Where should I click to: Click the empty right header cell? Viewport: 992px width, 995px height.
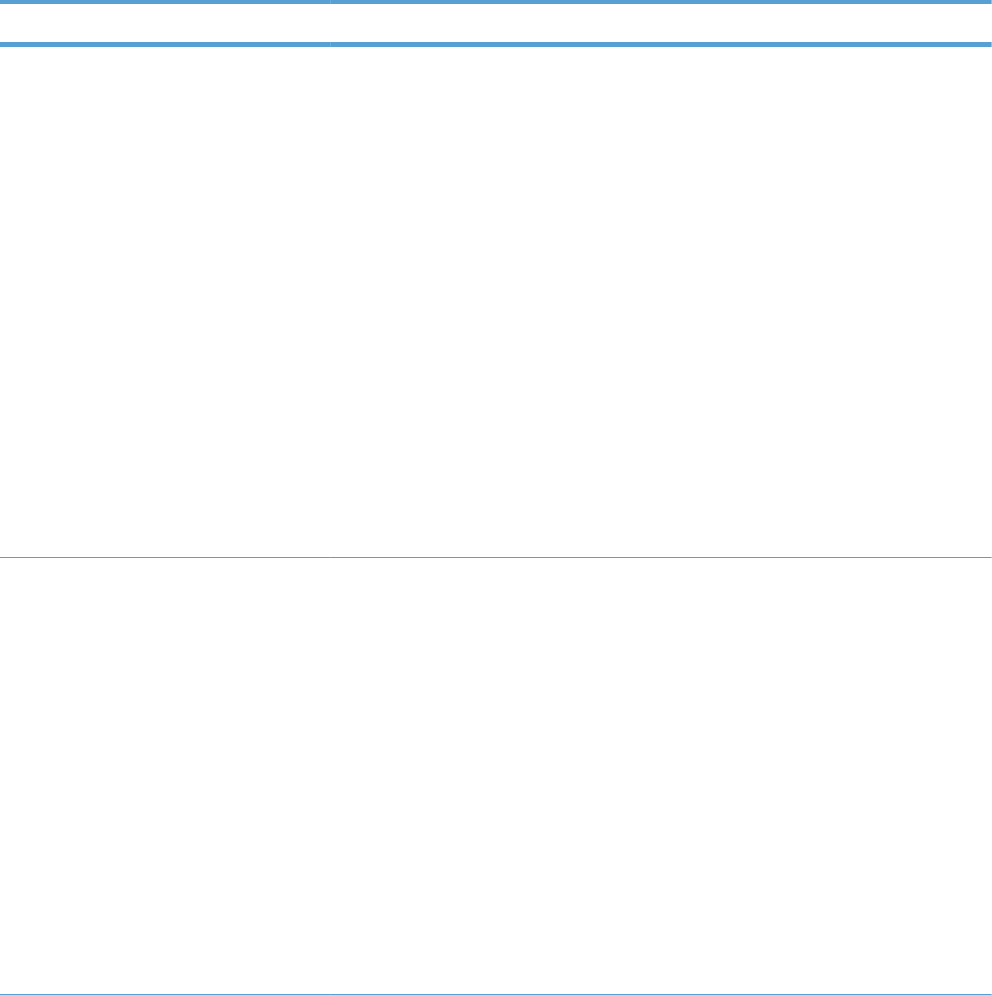[660, 23]
